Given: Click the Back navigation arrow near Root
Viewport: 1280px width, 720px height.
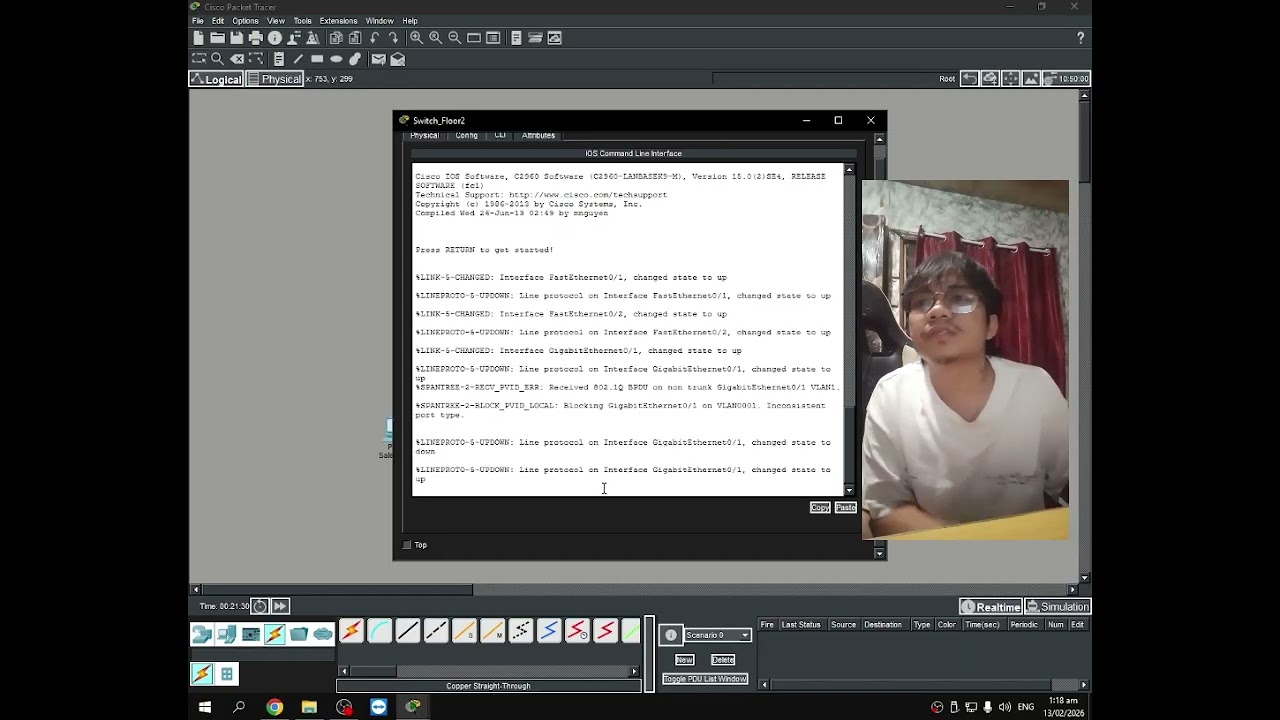Looking at the screenshot, I should pos(969,79).
